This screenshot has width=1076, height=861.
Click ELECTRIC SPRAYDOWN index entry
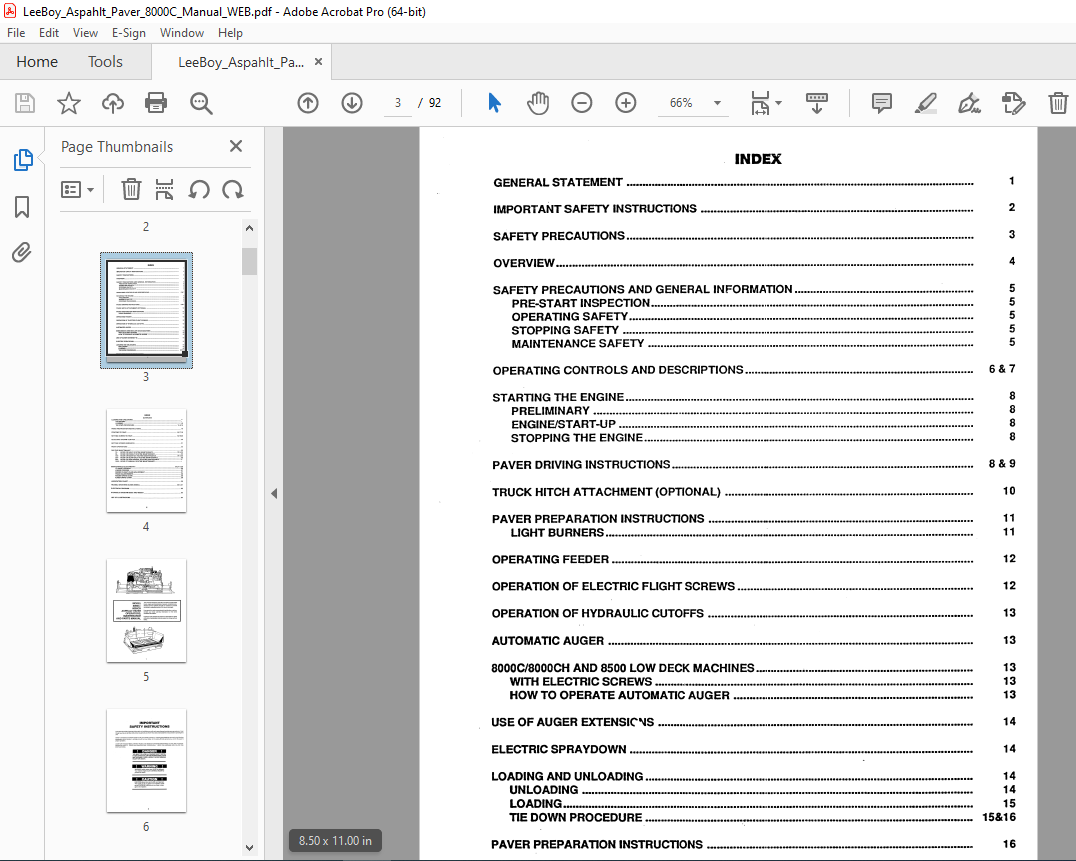pos(559,749)
